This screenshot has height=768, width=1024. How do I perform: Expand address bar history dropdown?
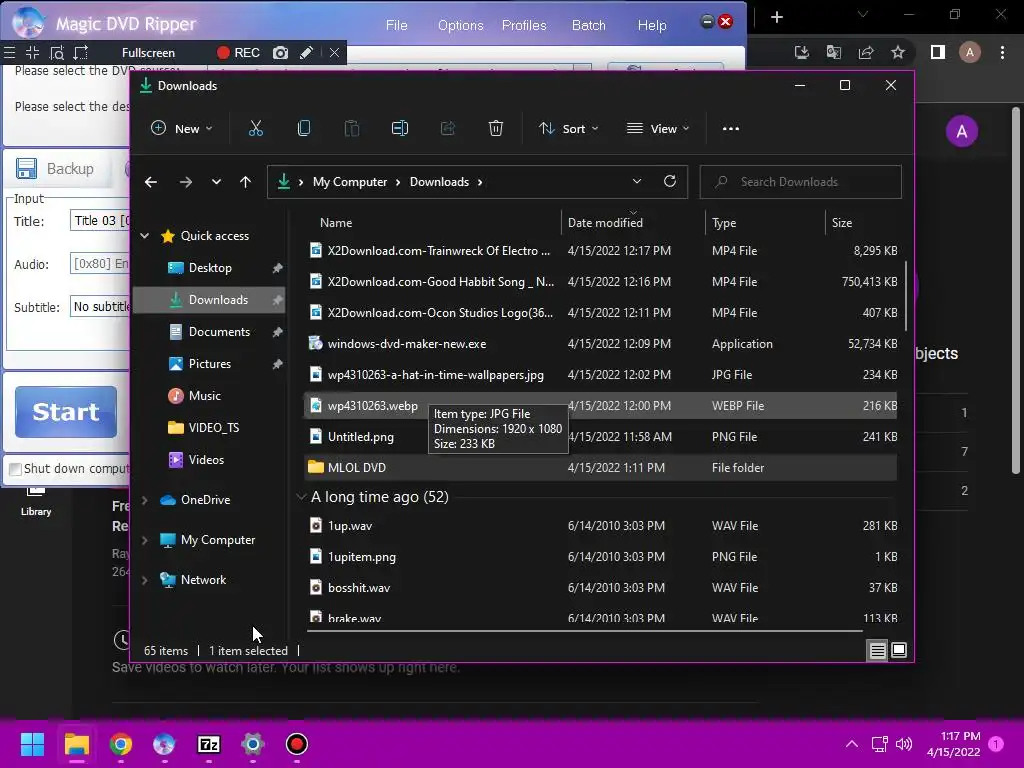[637, 182]
